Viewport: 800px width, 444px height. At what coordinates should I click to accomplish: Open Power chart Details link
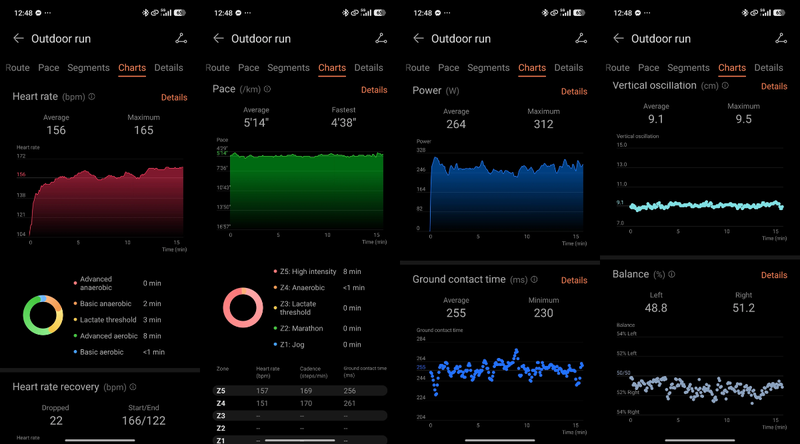574,91
